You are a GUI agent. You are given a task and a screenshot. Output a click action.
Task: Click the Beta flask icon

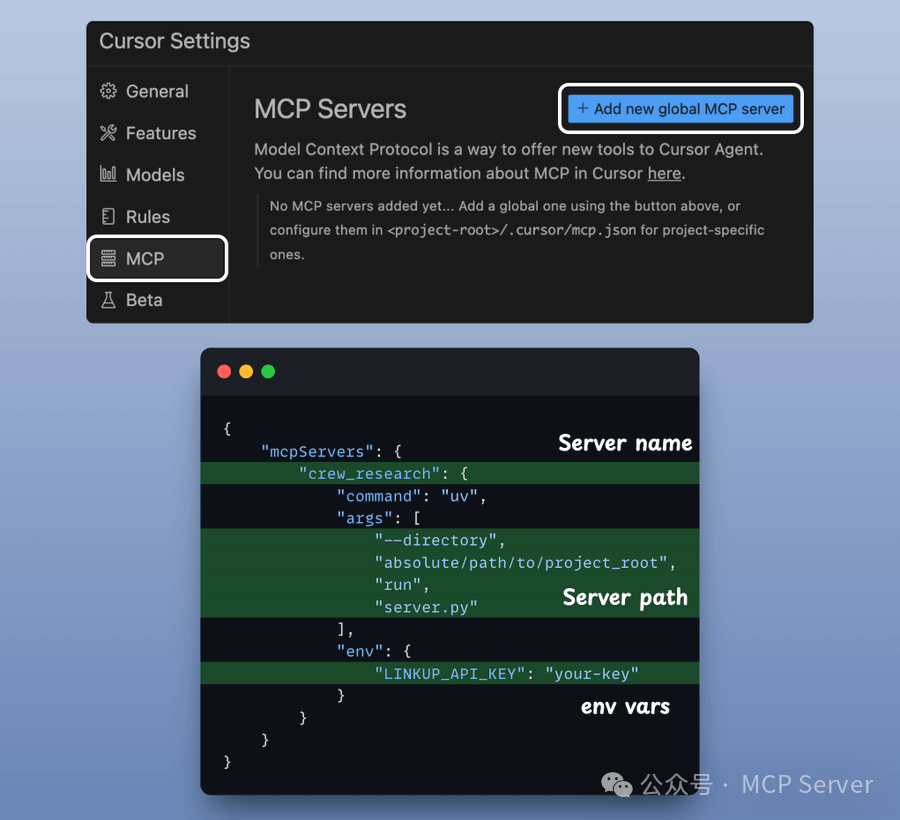coord(108,300)
